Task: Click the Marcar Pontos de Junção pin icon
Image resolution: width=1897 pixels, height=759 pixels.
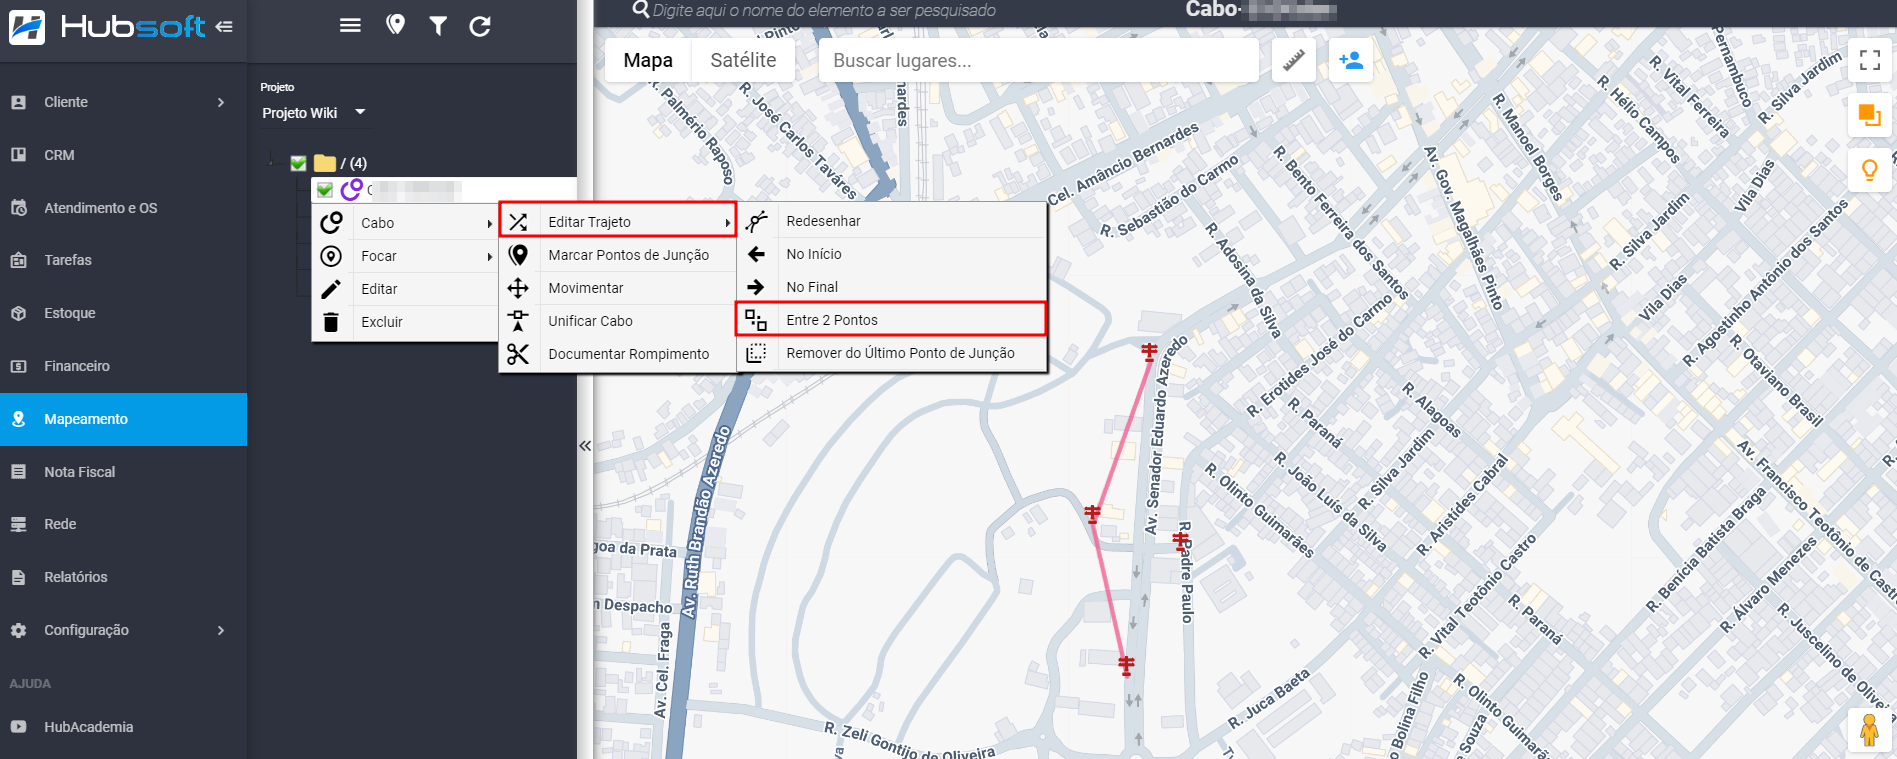Action: [x=518, y=255]
